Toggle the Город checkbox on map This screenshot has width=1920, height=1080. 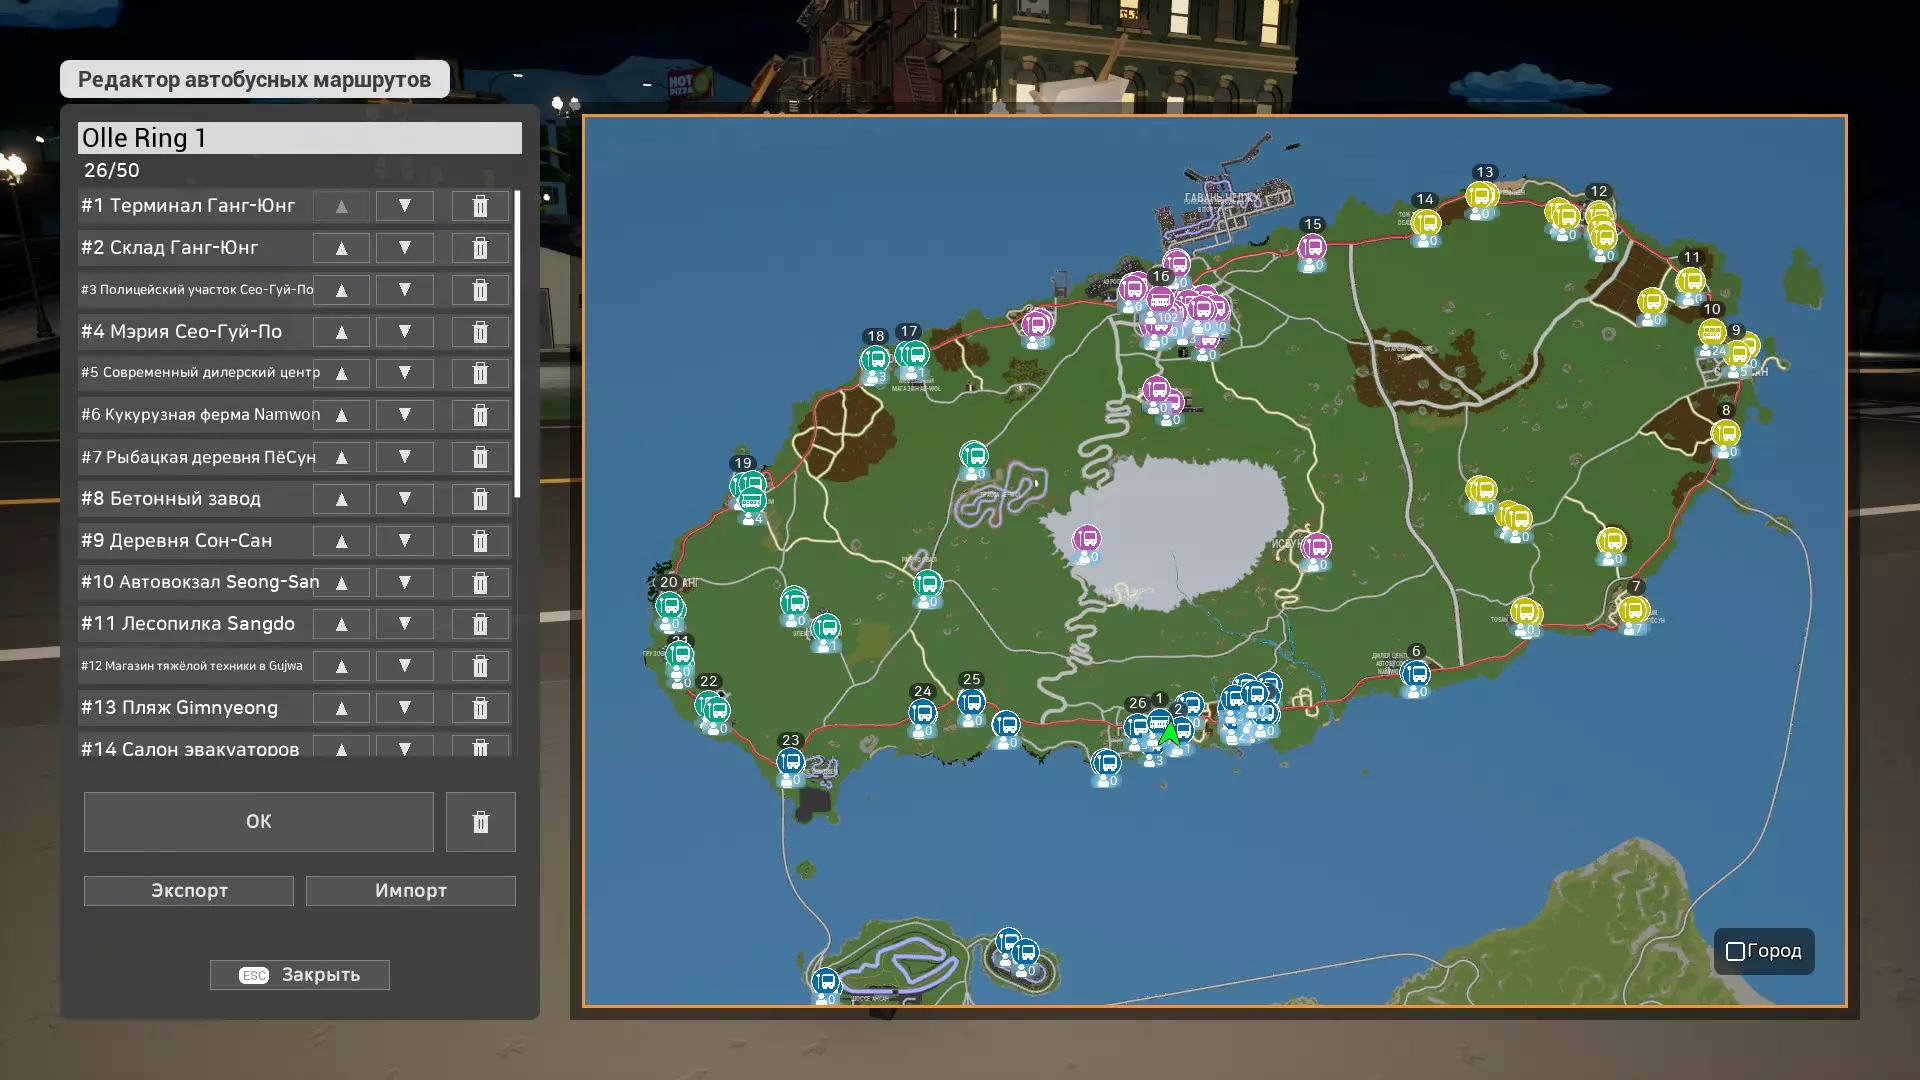1736,951
